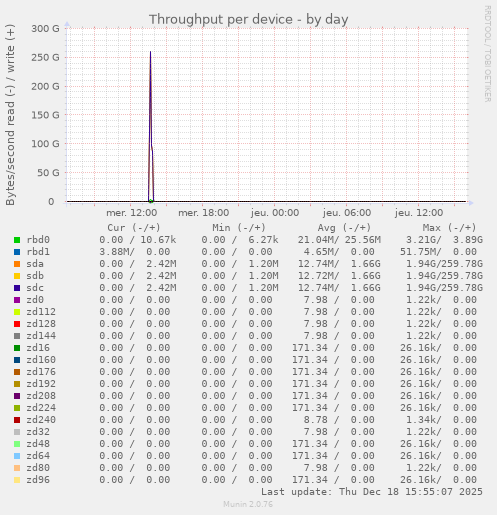Click the '150 G' y-axis label
This screenshot has height=515, width=497.
point(45,115)
